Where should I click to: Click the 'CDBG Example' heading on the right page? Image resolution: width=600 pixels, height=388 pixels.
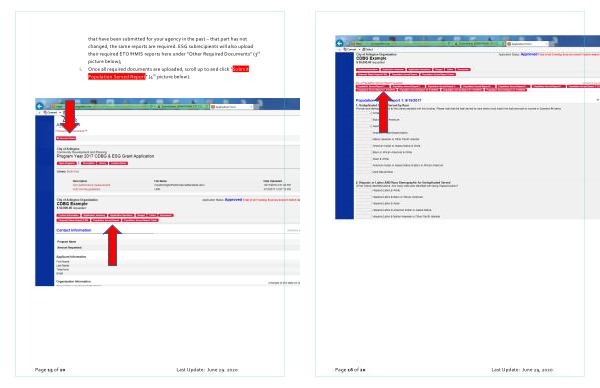371,58
